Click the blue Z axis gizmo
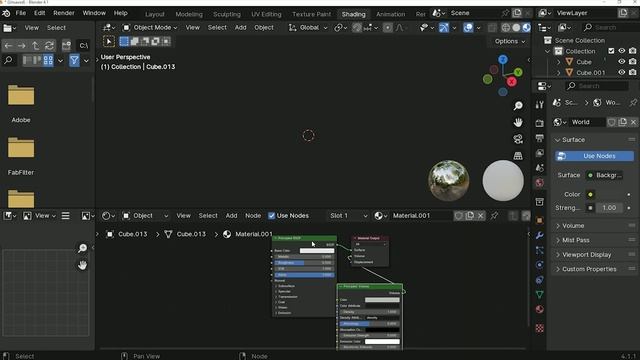The width and height of the screenshot is (640, 360). coord(503,60)
